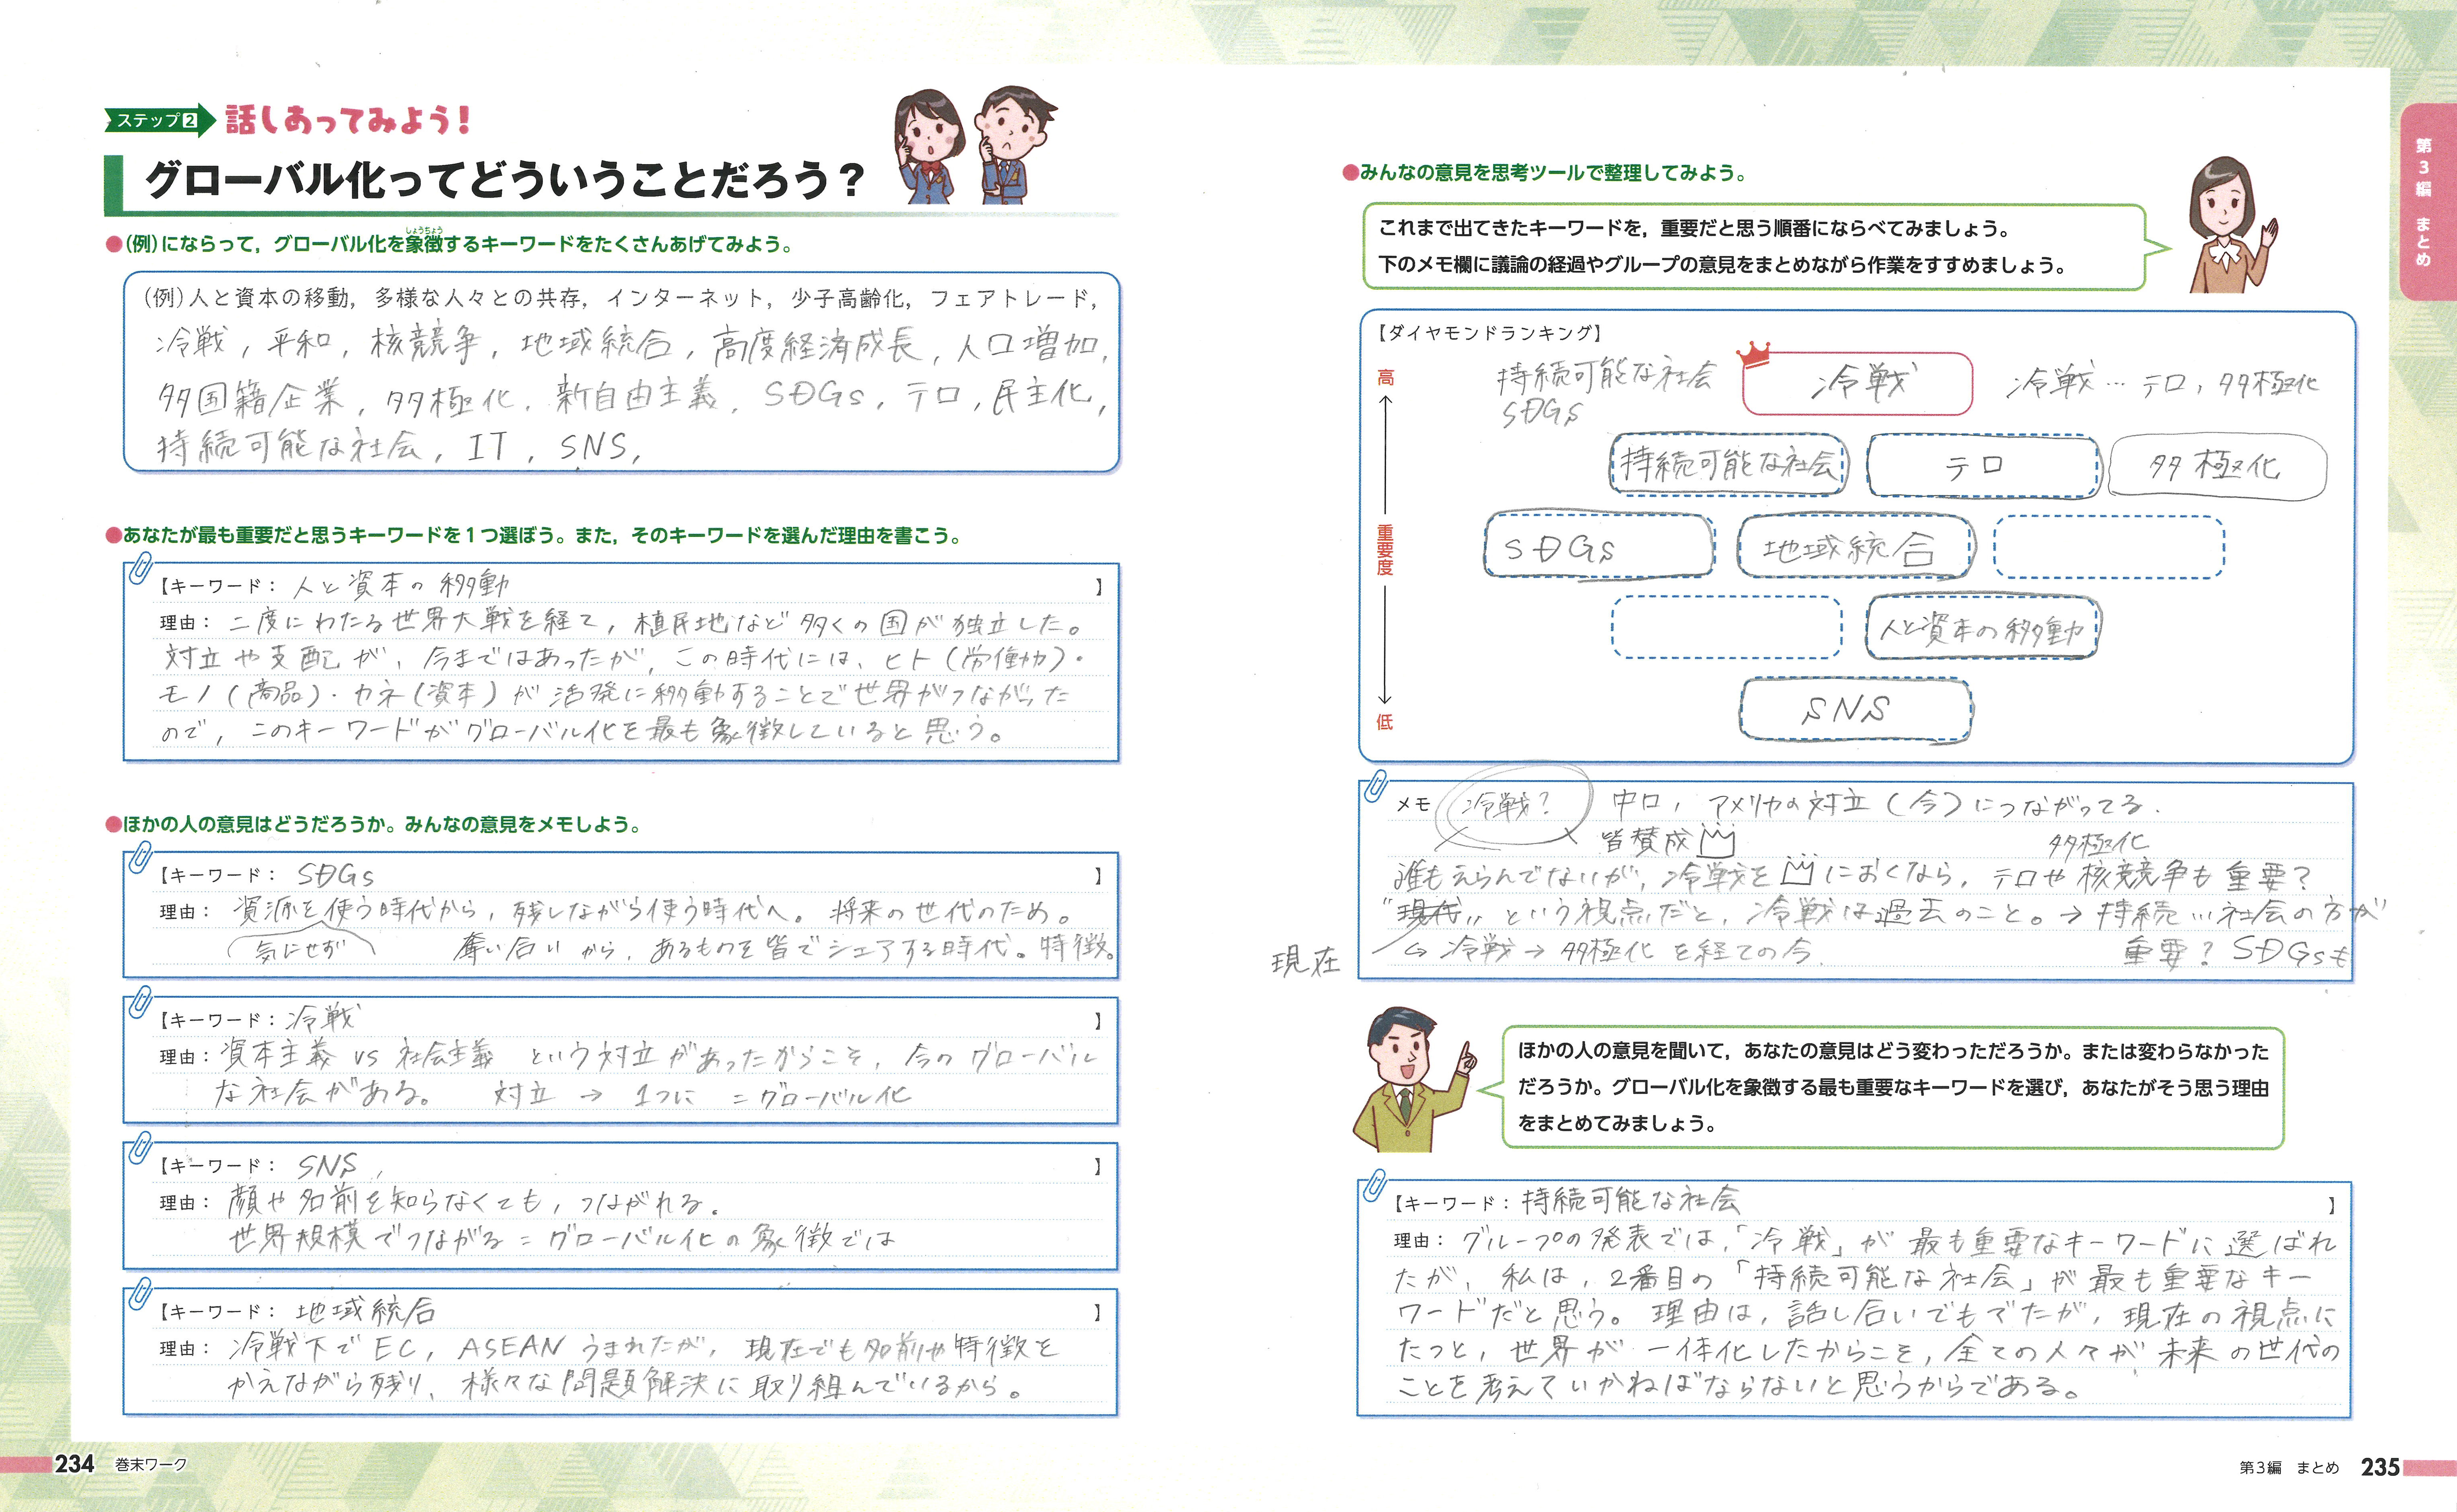Select the red-bordered 冷戦 top ranking box
Image resolution: width=2457 pixels, height=1512 pixels.
click(x=1857, y=384)
